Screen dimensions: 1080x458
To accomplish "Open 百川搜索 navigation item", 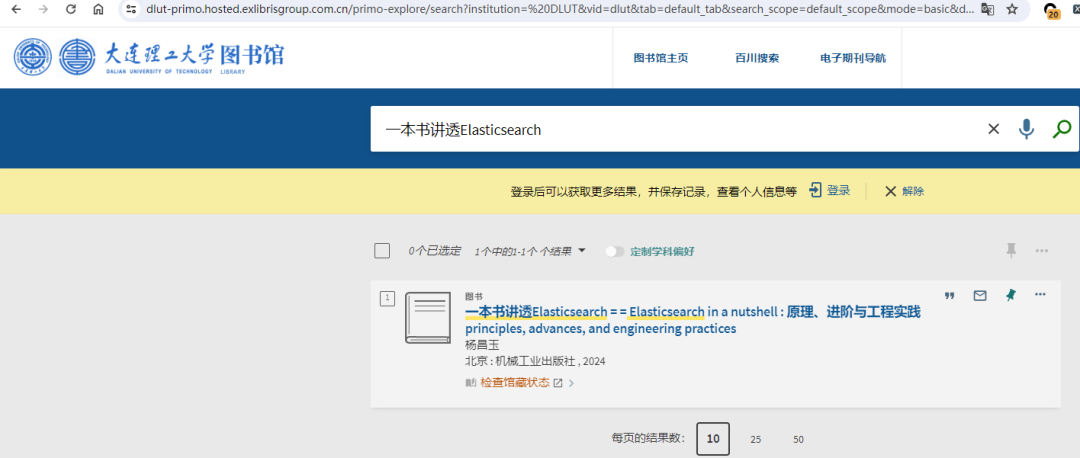I will [757, 58].
